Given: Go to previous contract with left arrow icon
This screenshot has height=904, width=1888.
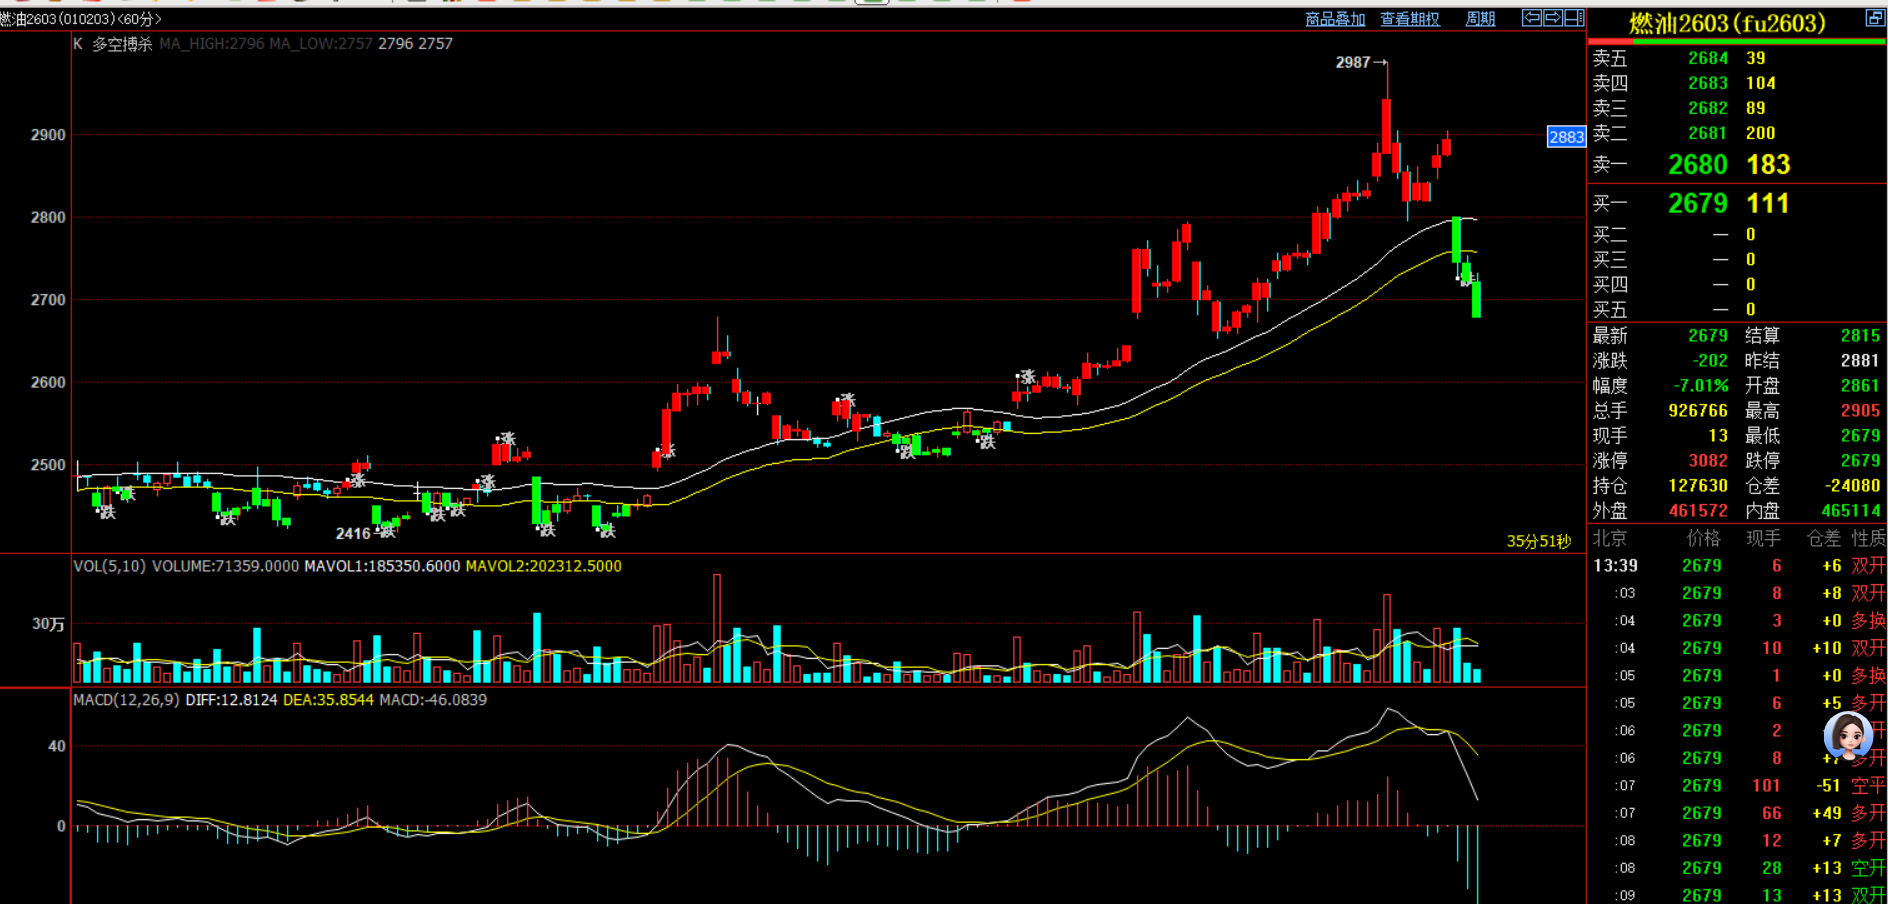Looking at the screenshot, I should 1531,18.
